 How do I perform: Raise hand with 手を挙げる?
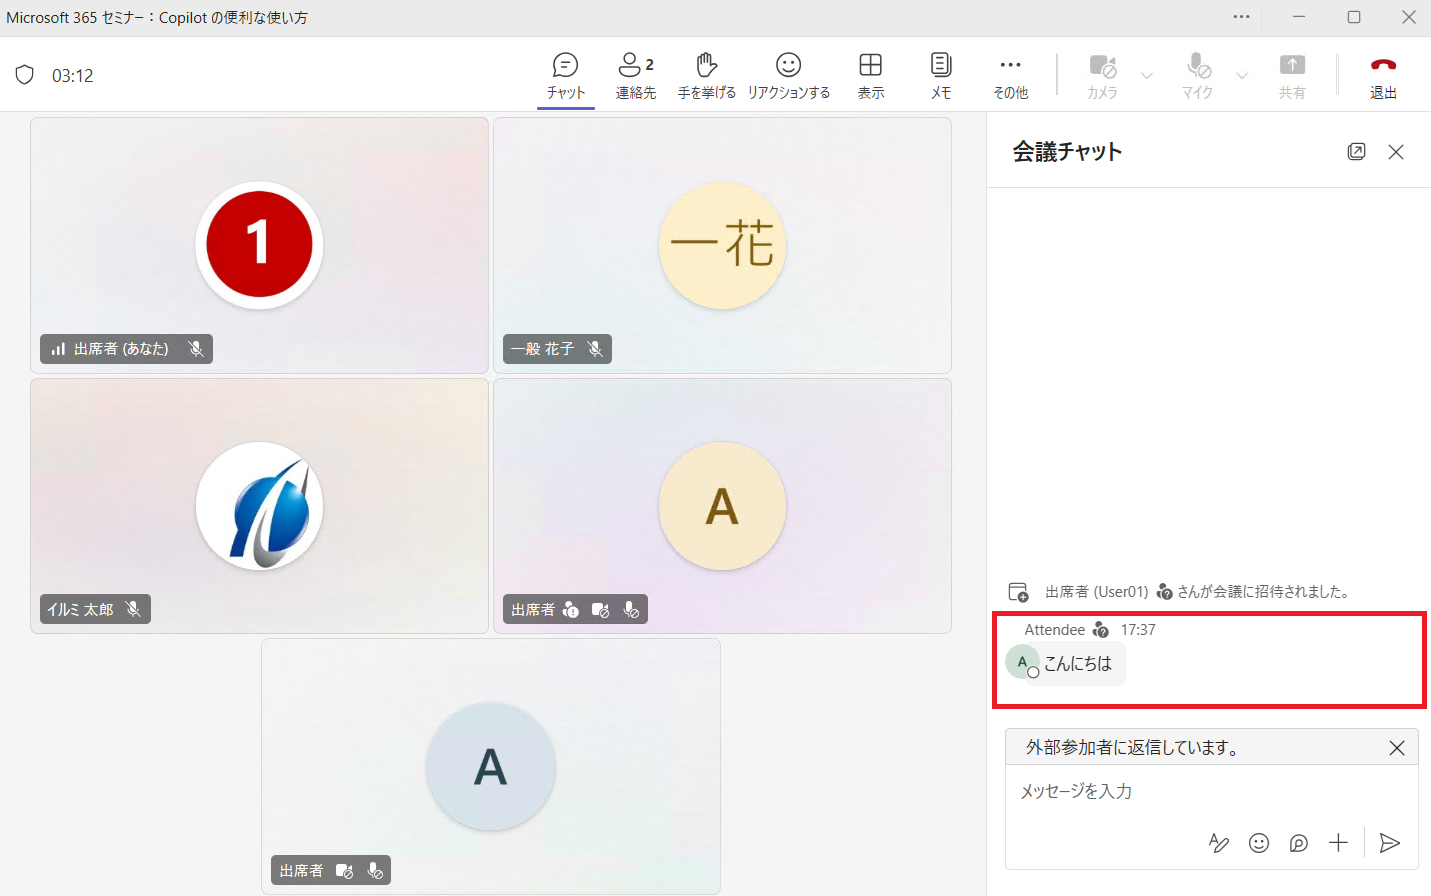[707, 76]
